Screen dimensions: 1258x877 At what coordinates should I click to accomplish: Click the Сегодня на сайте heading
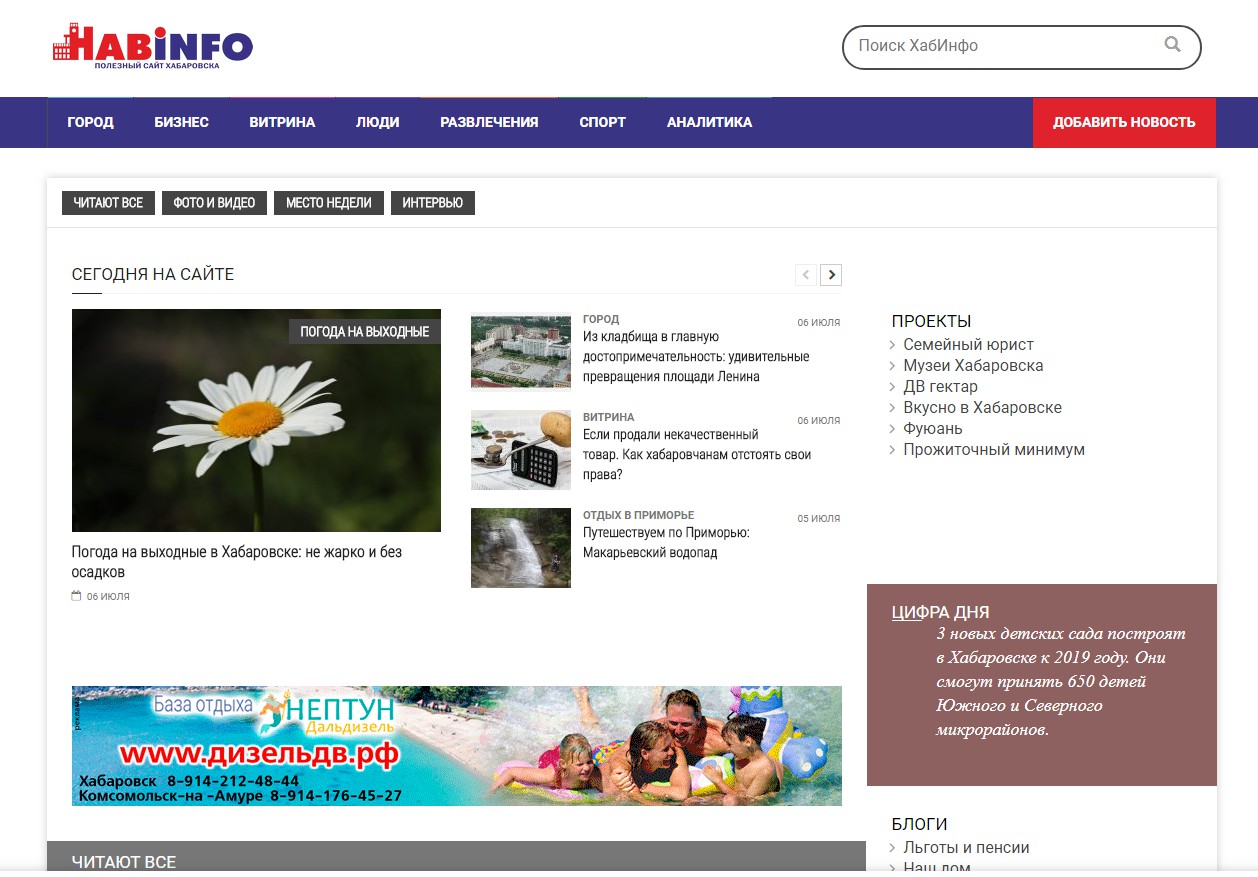tap(153, 275)
